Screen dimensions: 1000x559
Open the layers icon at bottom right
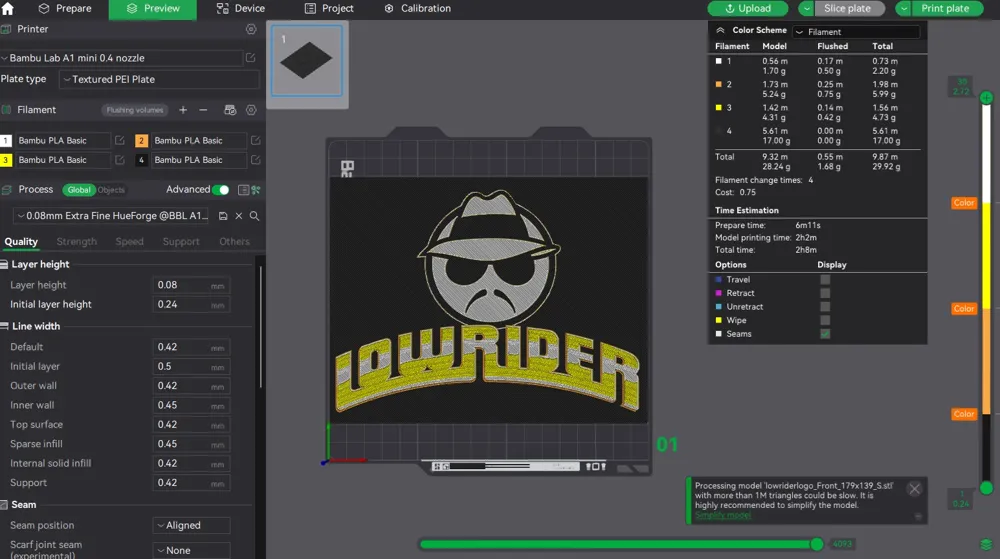986,544
